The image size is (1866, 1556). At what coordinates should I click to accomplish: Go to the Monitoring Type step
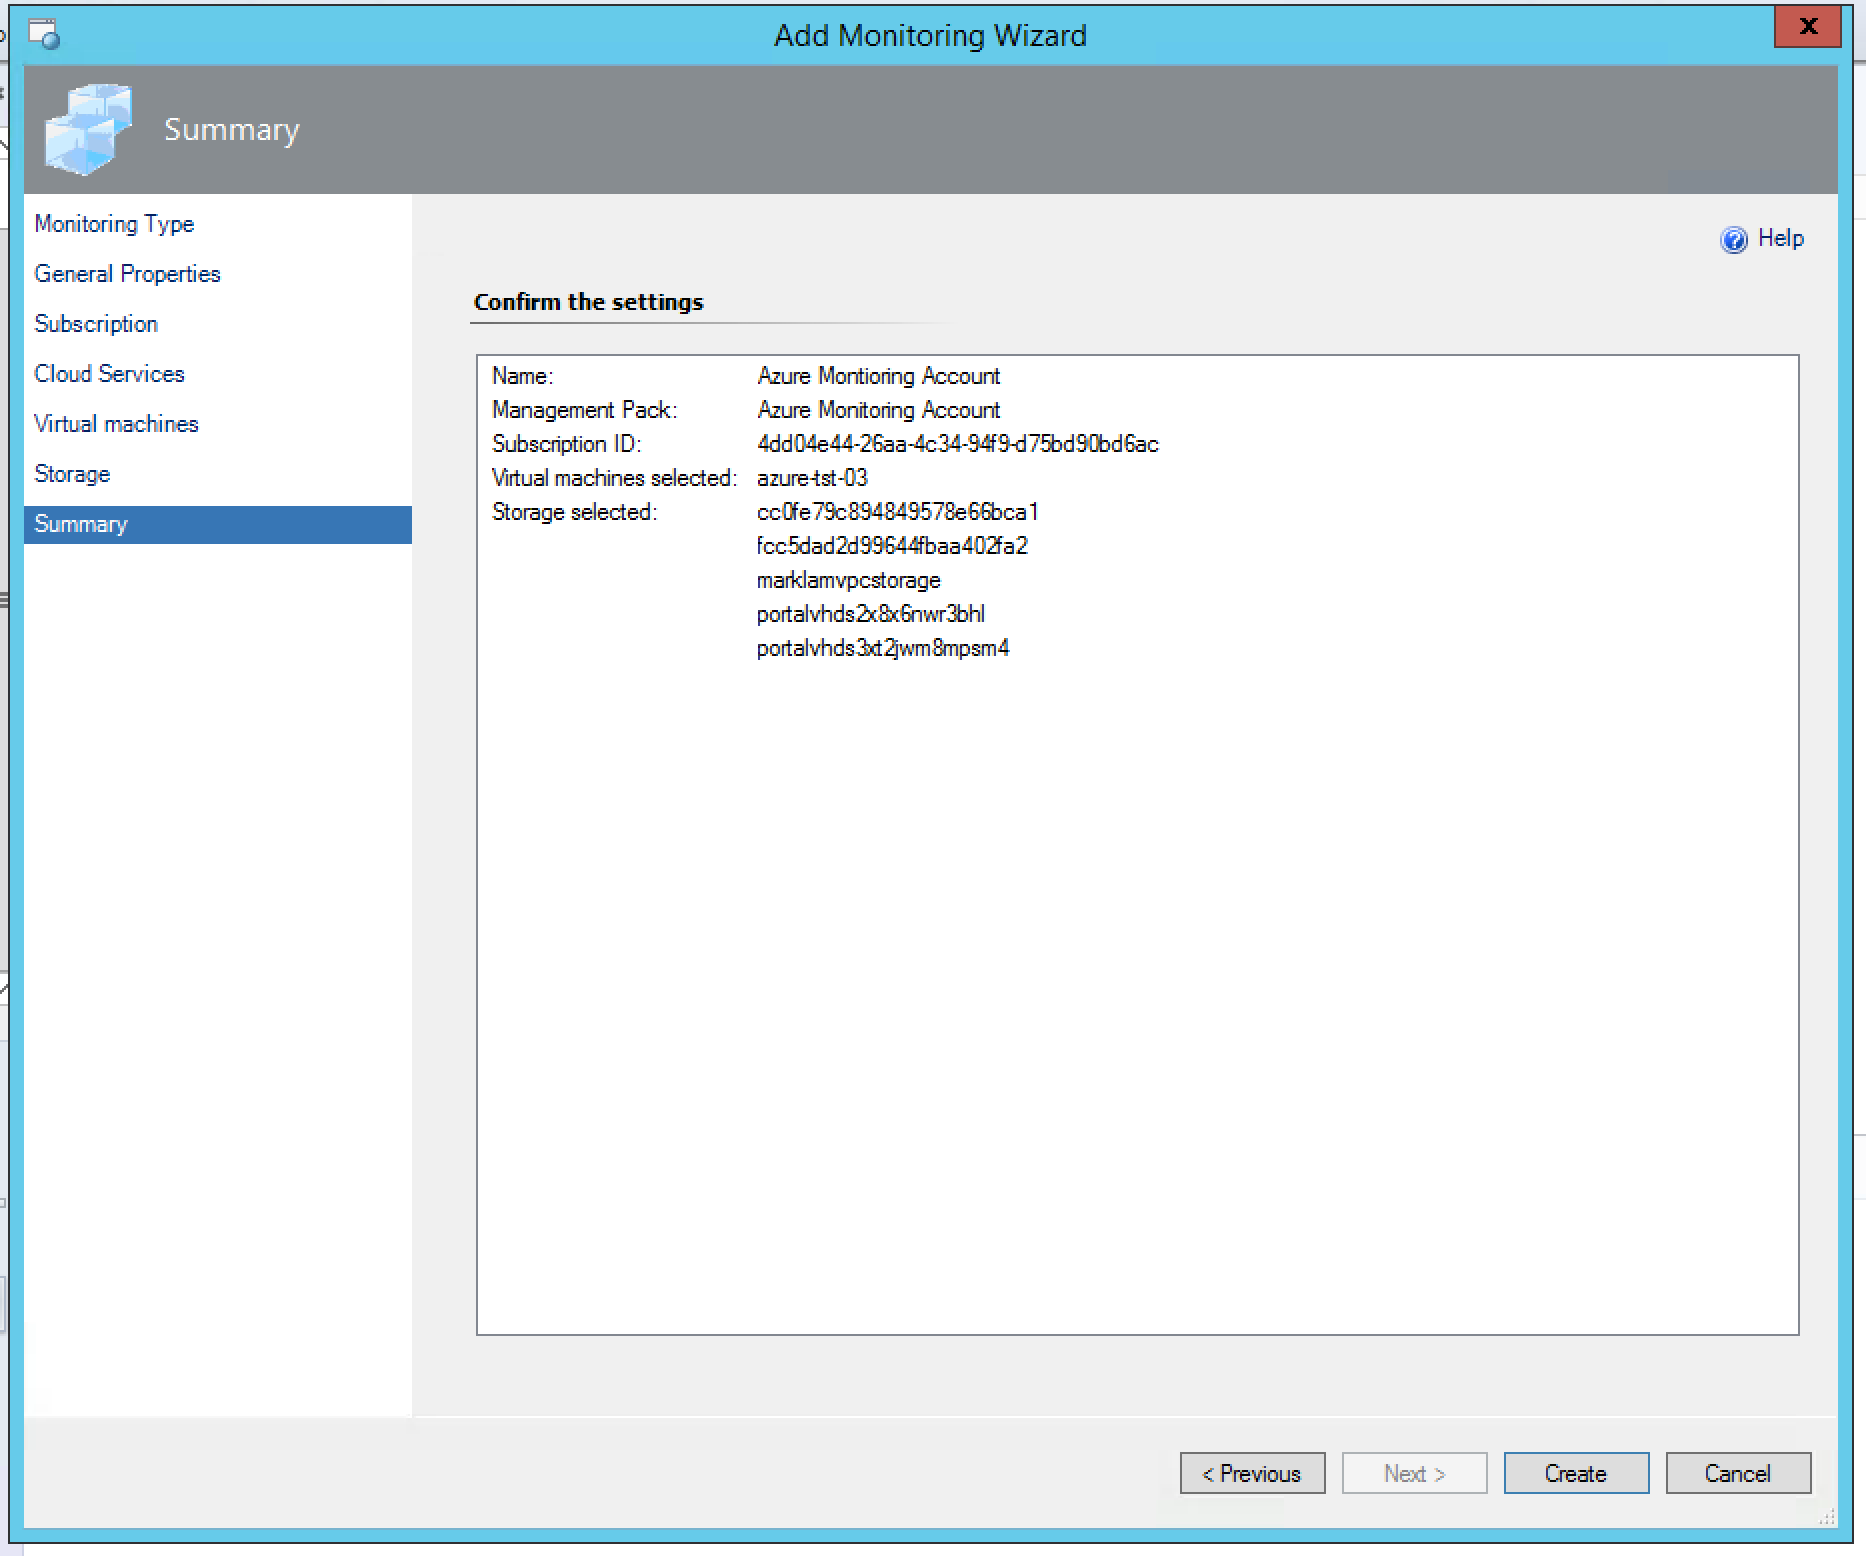click(114, 224)
